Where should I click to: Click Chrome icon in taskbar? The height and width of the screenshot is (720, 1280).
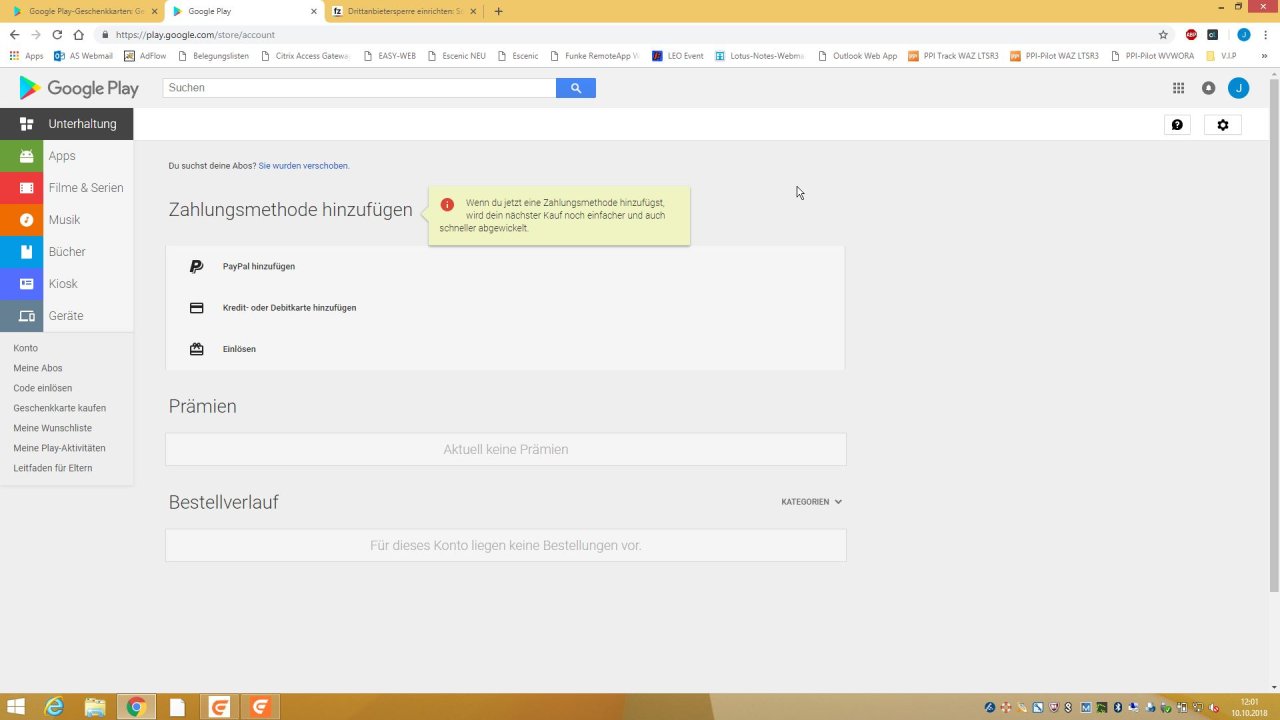pyautogui.click(x=136, y=707)
